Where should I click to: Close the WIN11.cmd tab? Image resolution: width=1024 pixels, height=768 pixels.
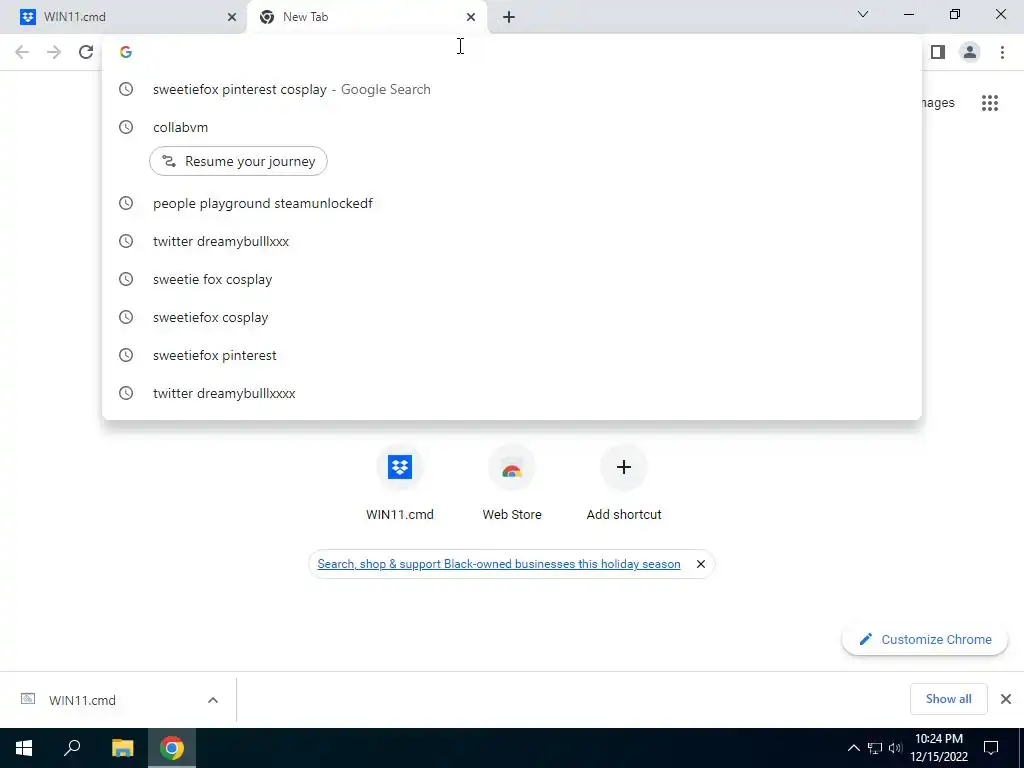pos(232,17)
